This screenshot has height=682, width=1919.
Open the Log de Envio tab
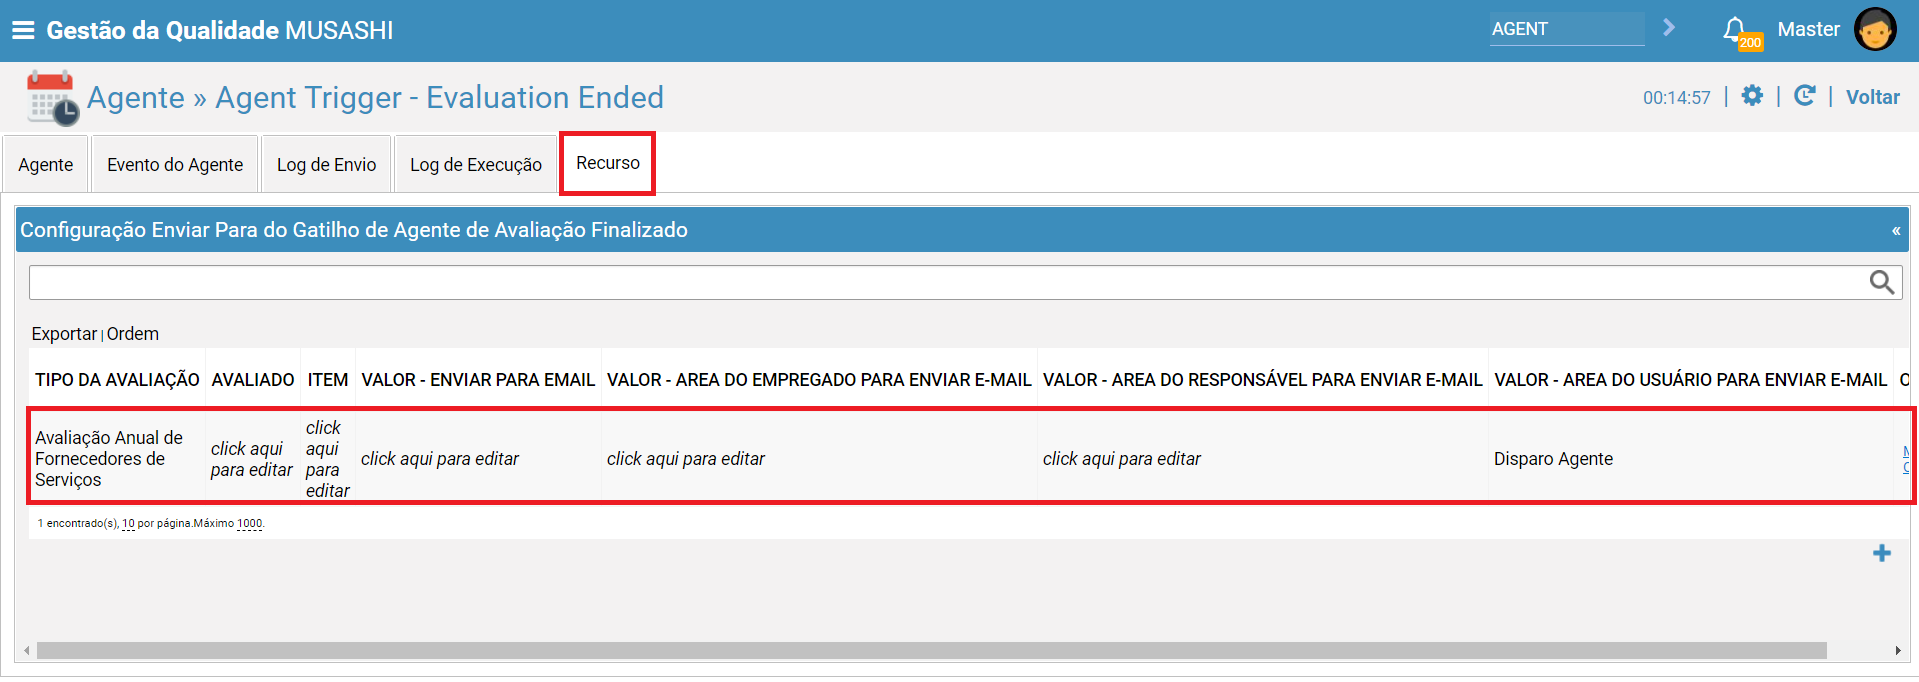click(x=326, y=165)
